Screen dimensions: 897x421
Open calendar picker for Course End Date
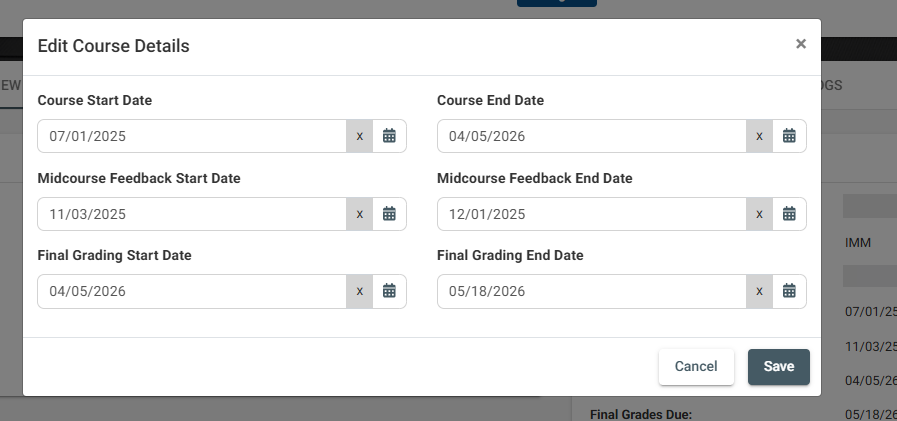(x=789, y=136)
